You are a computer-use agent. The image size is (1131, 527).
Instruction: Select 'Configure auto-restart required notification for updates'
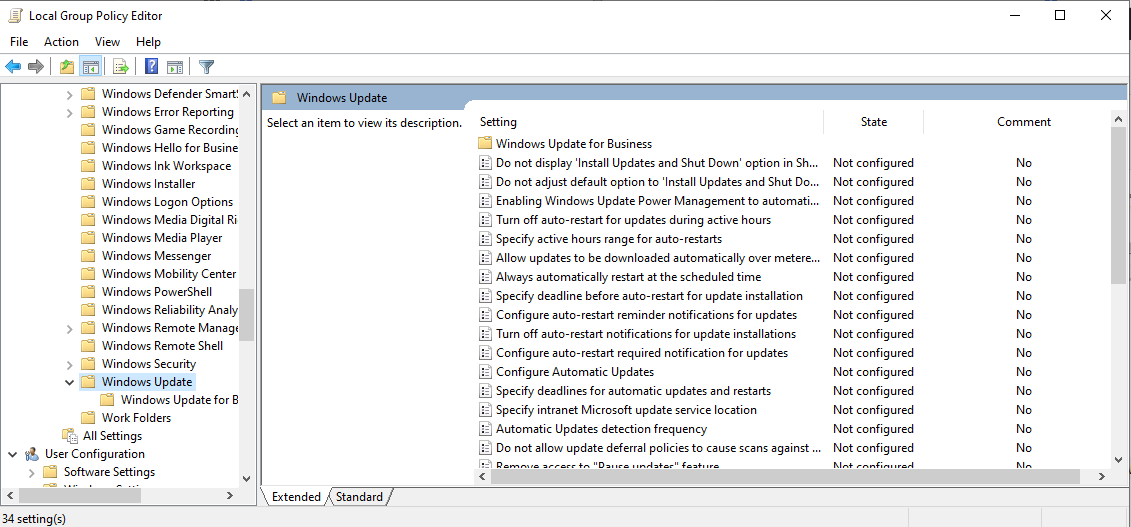point(642,353)
